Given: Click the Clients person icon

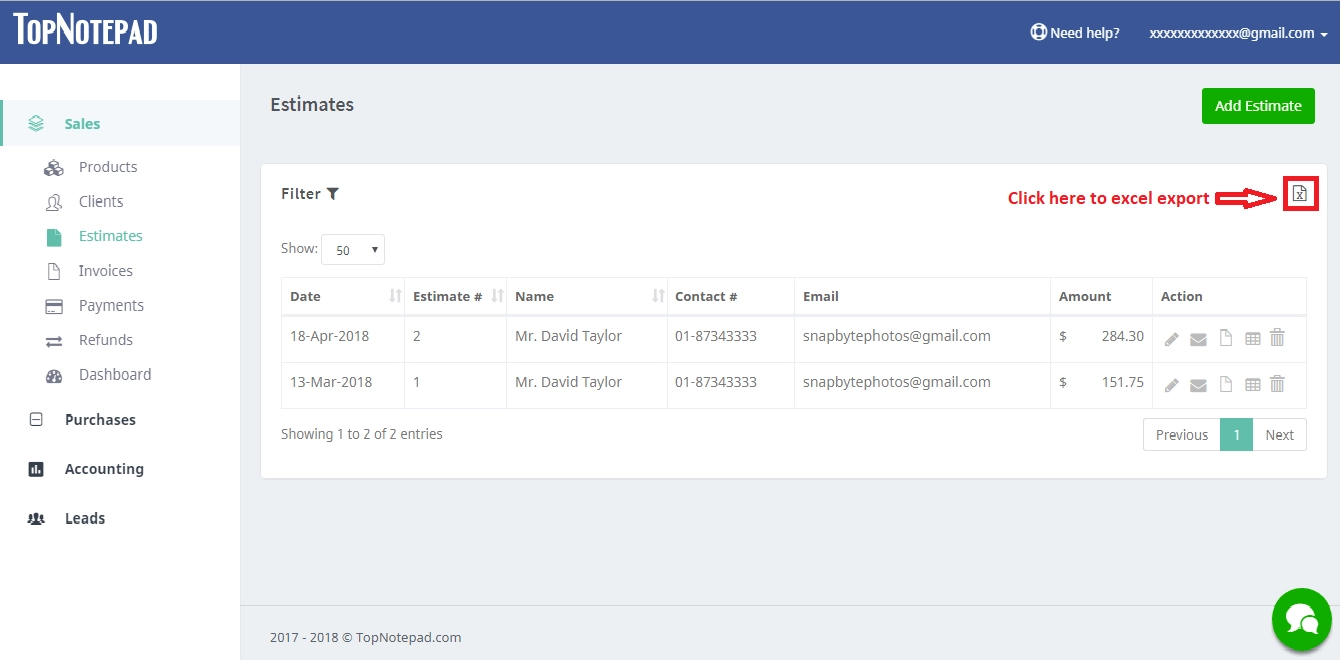Looking at the screenshot, I should pyautogui.click(x=54, y=202).
